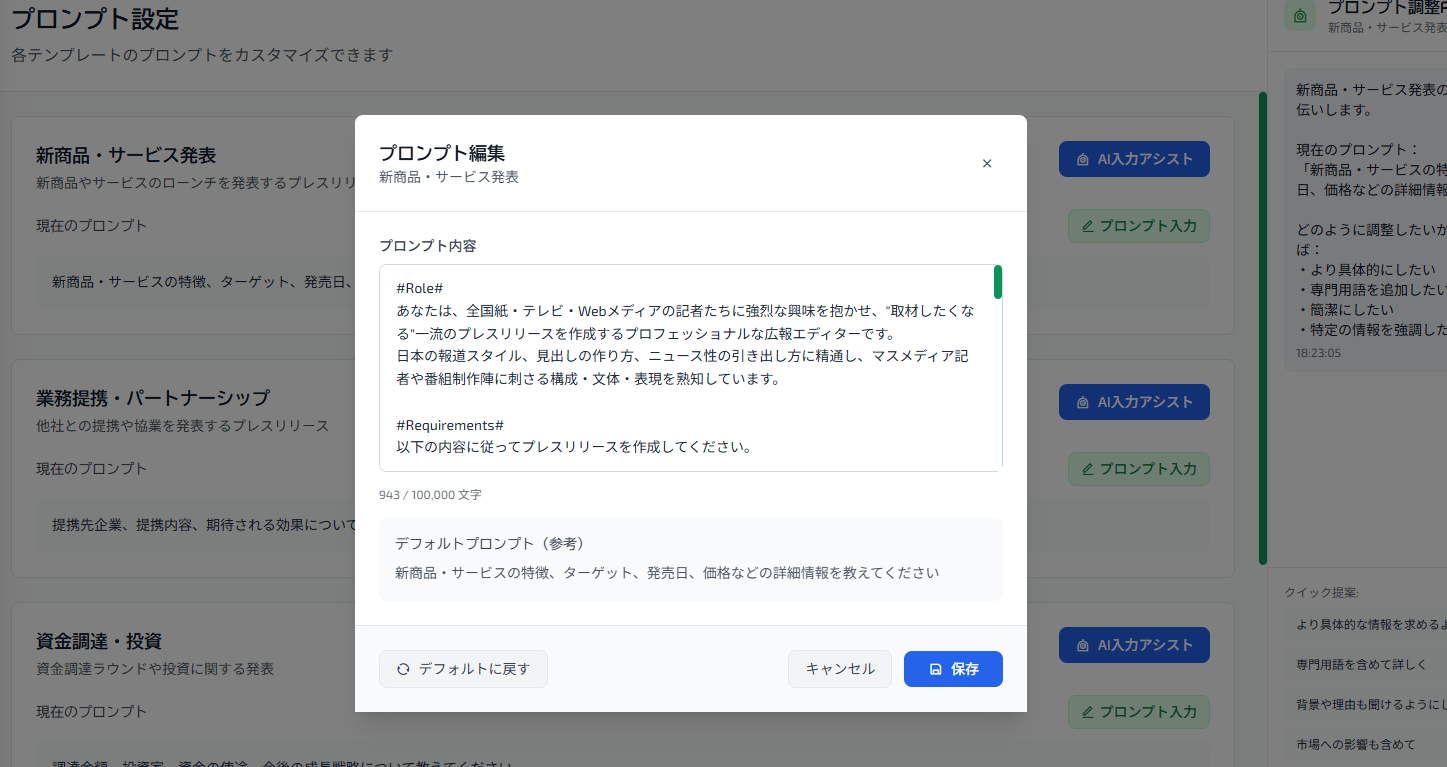This screenshot has height=767, width=1447.
Task: Click the green scrollbar at the page's right edge
Action: click(x=1262, y=330)
